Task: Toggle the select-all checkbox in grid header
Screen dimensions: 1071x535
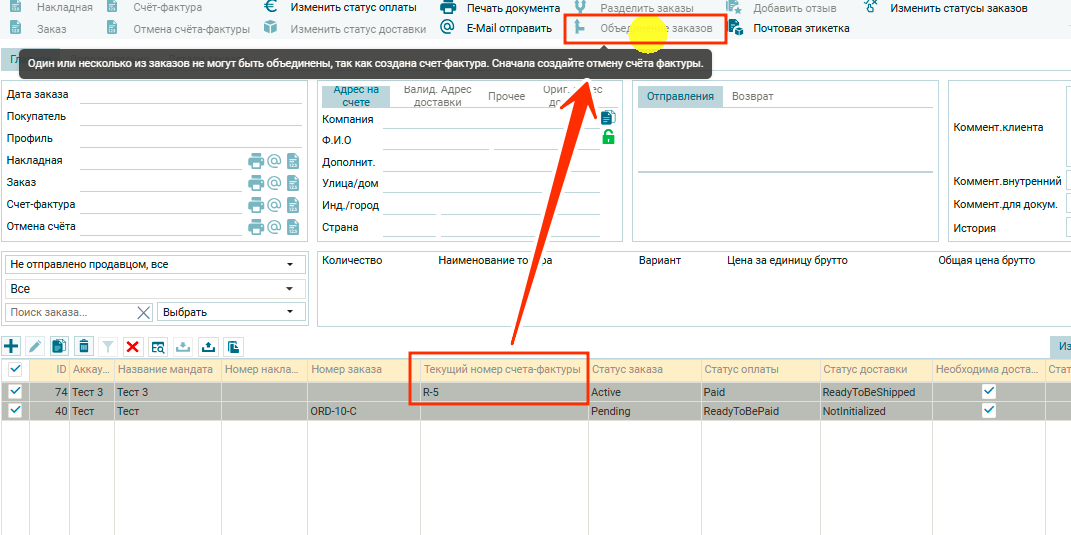Action: 15,369
